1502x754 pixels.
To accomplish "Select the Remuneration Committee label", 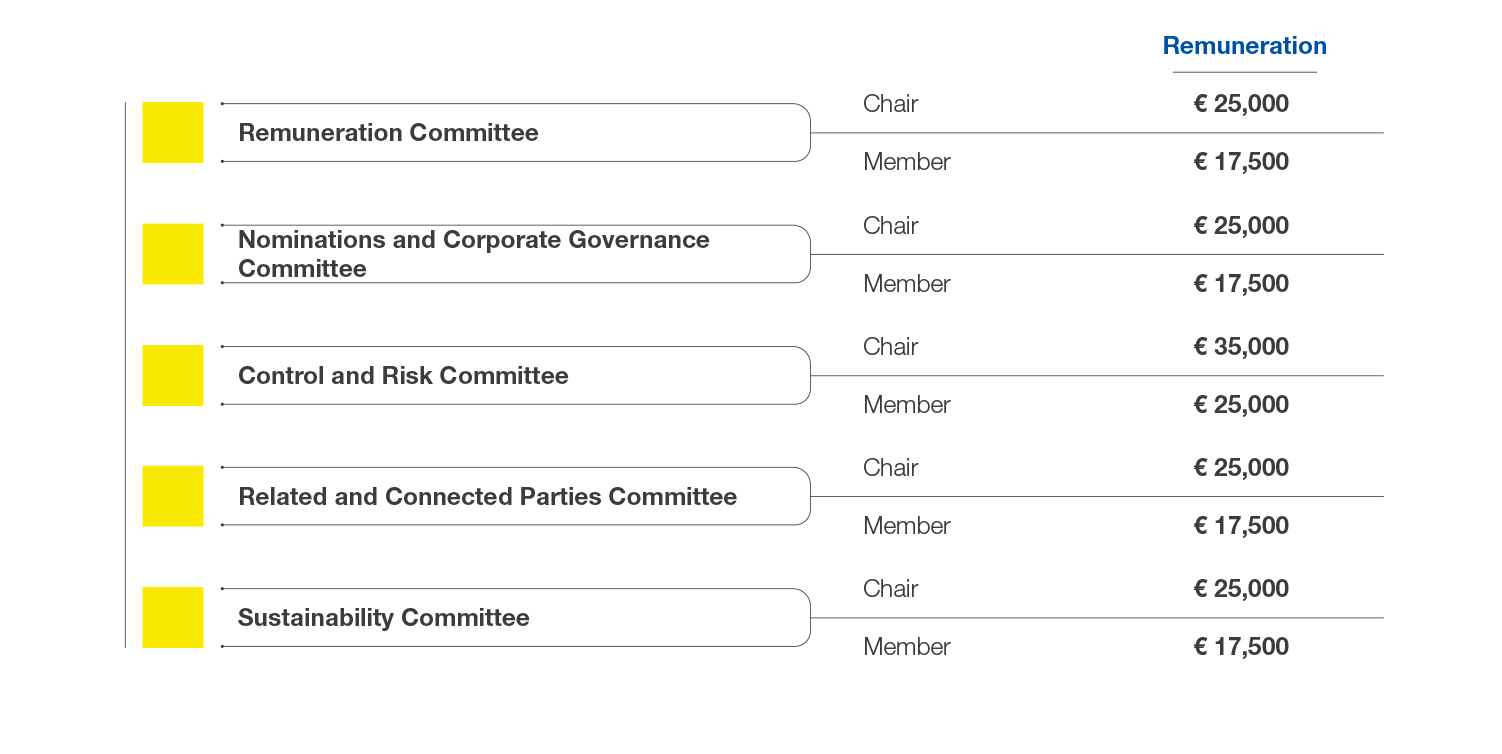I will click(388, 133).
